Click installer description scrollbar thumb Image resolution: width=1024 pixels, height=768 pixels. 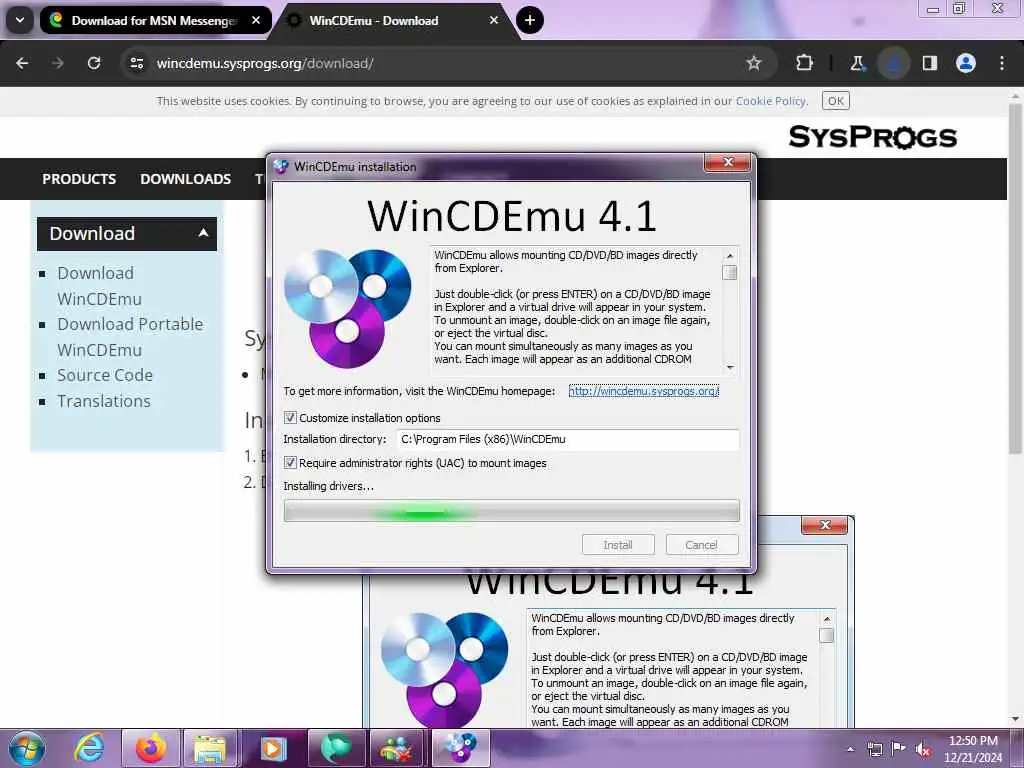pyautogui.click(x=730, y=272)
